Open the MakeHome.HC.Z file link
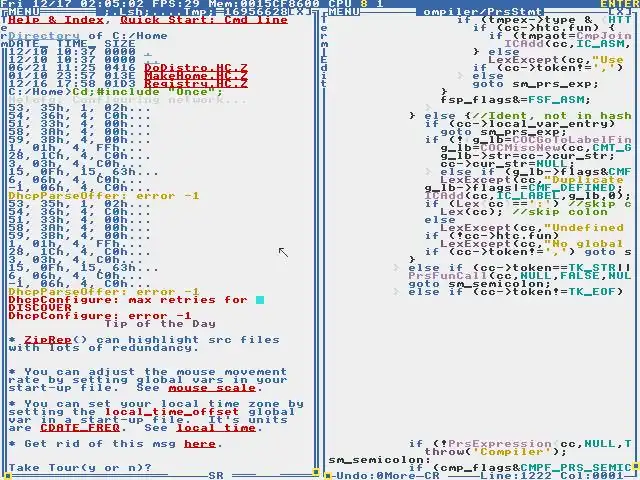This screenshot has width=640, height=480. coord(196,76)
